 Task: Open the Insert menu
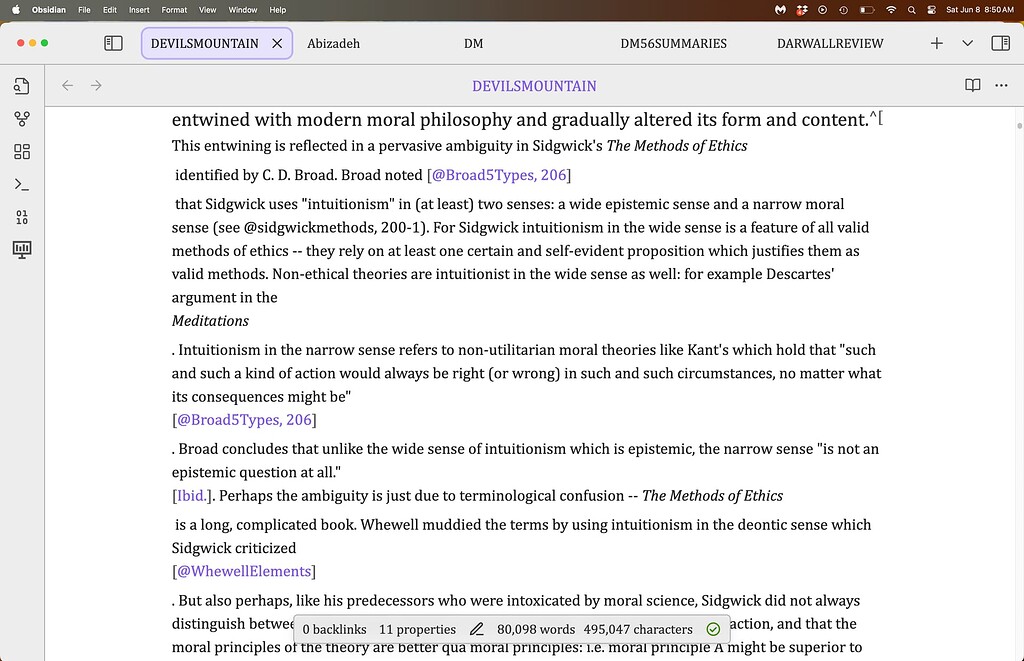coord(138,9)
